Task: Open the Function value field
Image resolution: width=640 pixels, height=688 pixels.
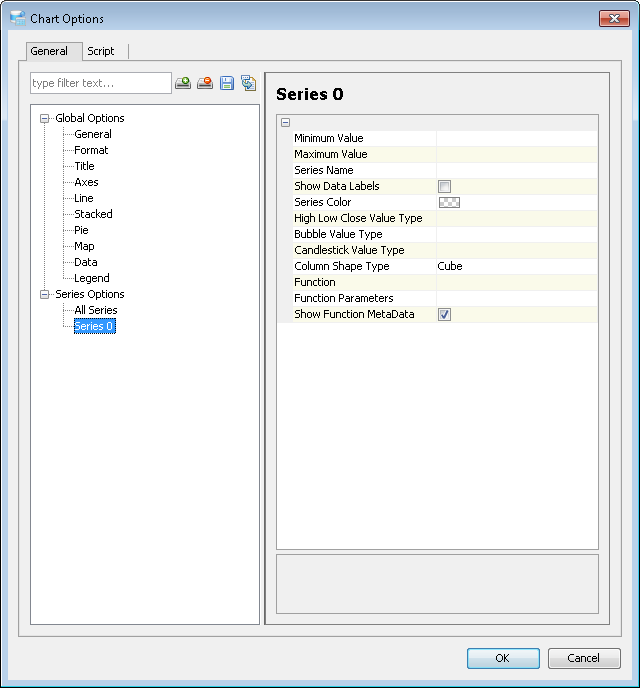Action: click(517, 283)
